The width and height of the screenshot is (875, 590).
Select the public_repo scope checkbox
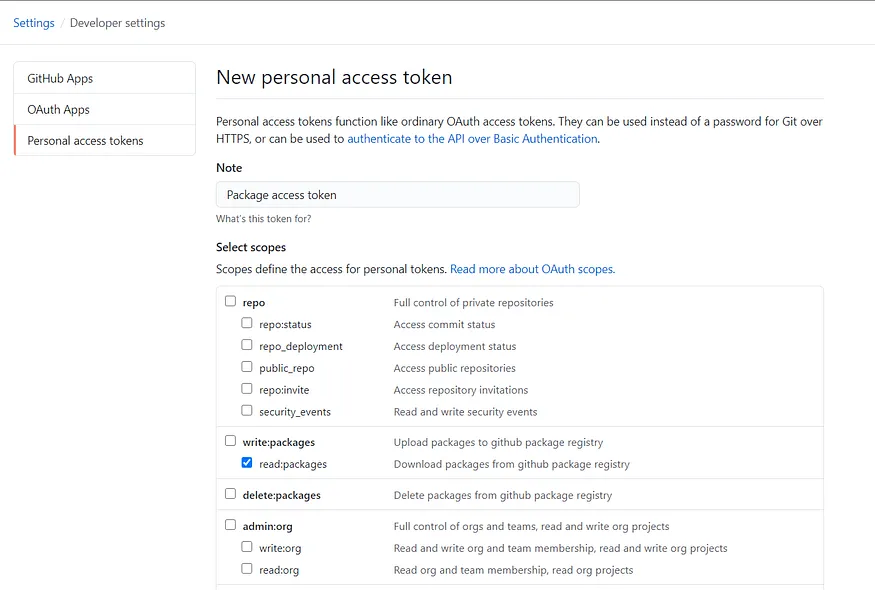click(x=247, y=368)
